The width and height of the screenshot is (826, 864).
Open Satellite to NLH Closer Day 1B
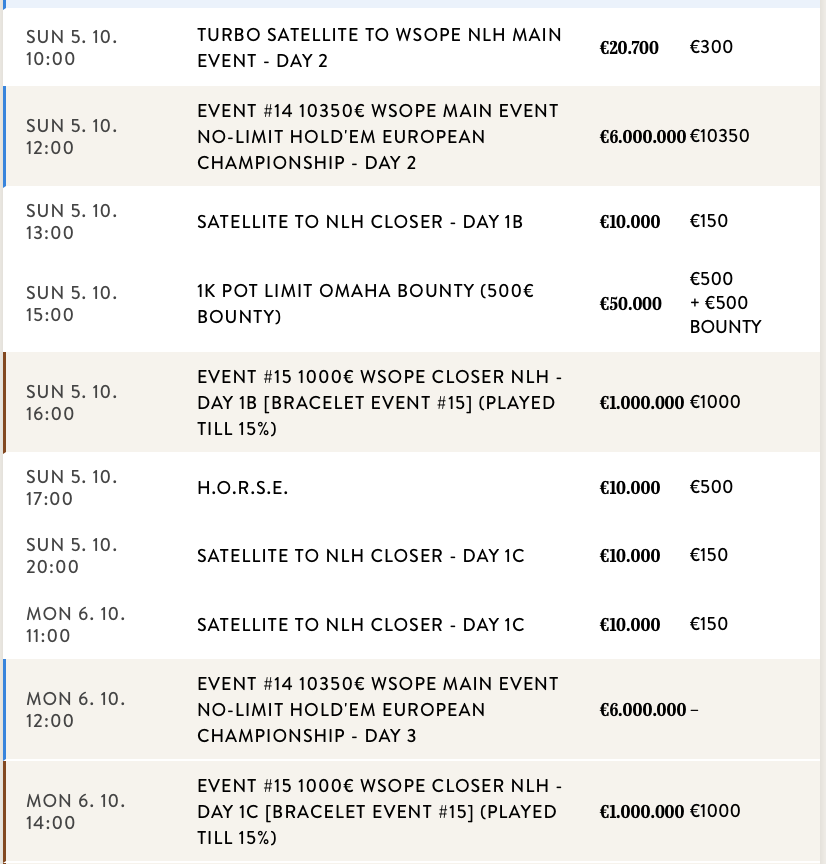[360, 221]
